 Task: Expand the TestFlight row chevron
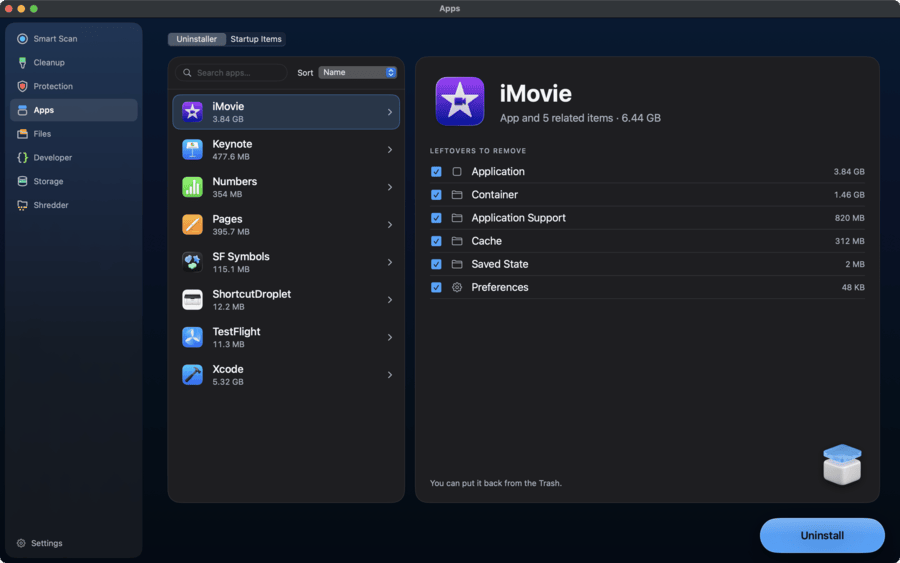[390, 337]
